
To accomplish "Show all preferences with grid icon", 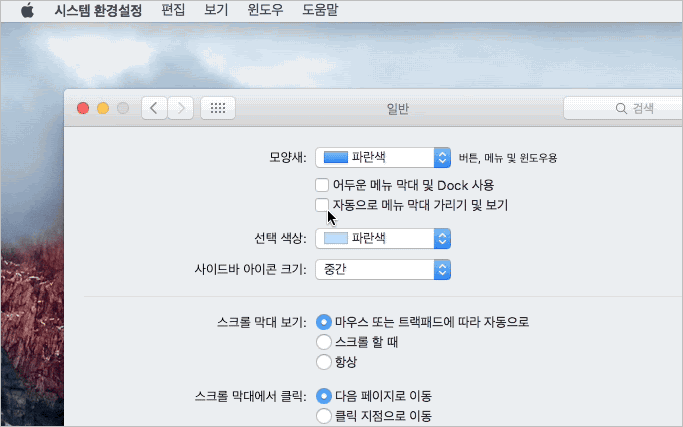I will pos(218,108).
